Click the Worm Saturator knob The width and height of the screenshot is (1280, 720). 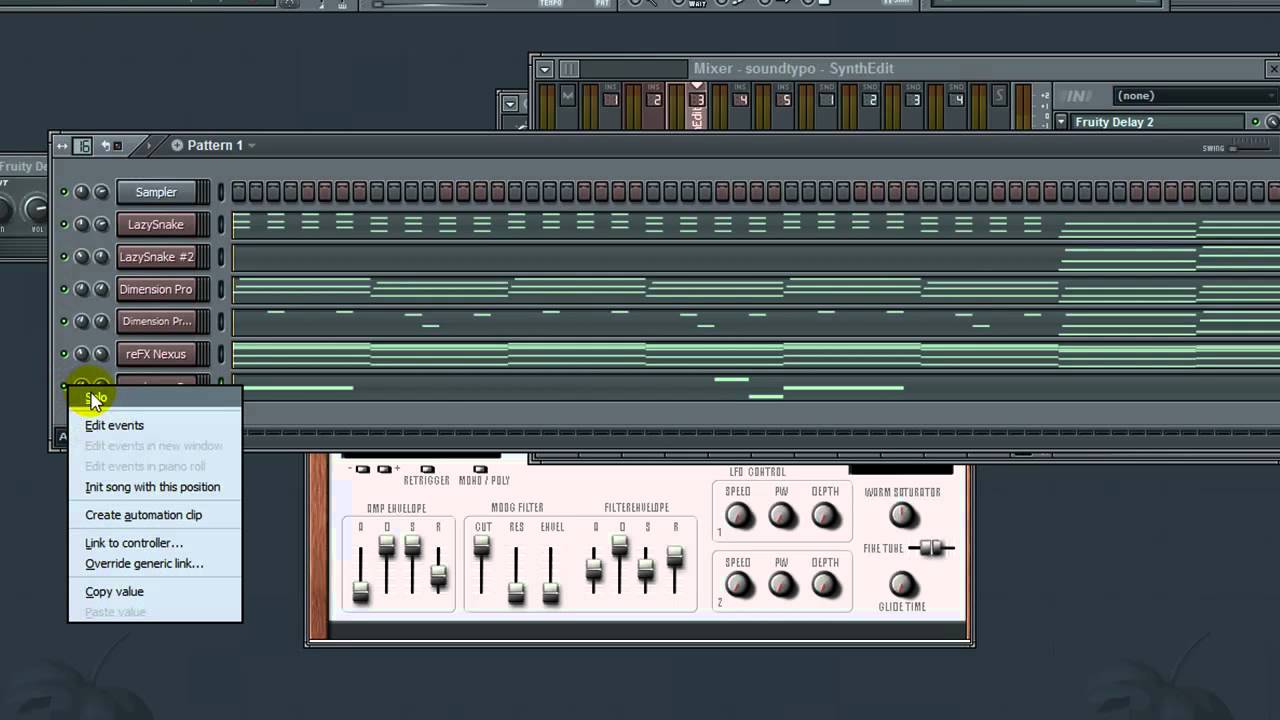pos(902,515)
